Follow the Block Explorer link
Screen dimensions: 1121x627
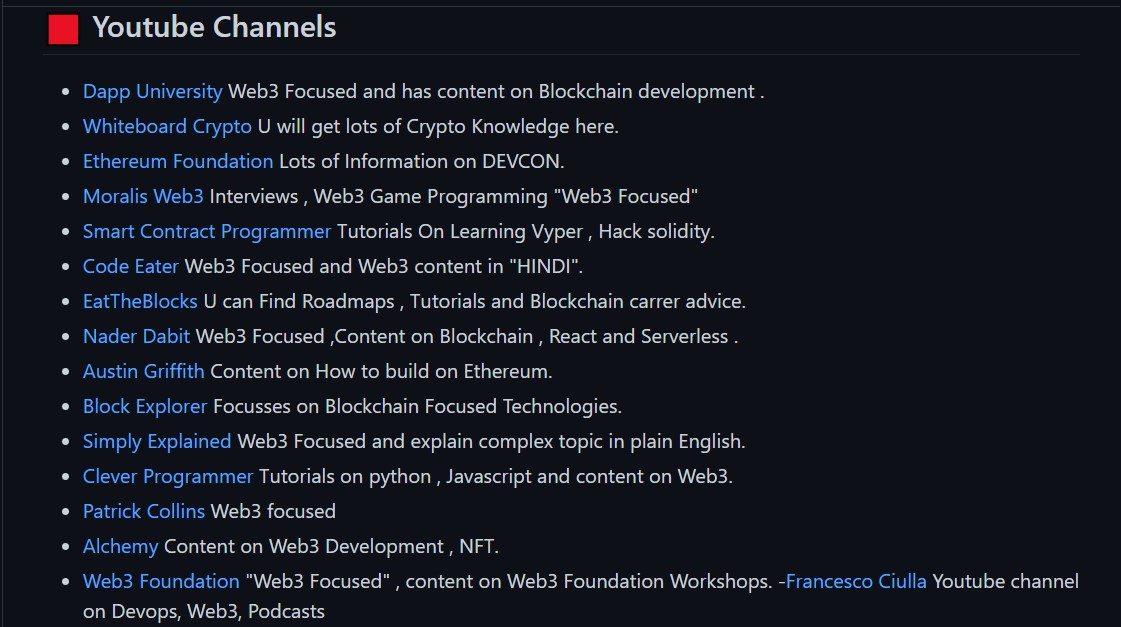pyautogui.click(x=145, y=407)
